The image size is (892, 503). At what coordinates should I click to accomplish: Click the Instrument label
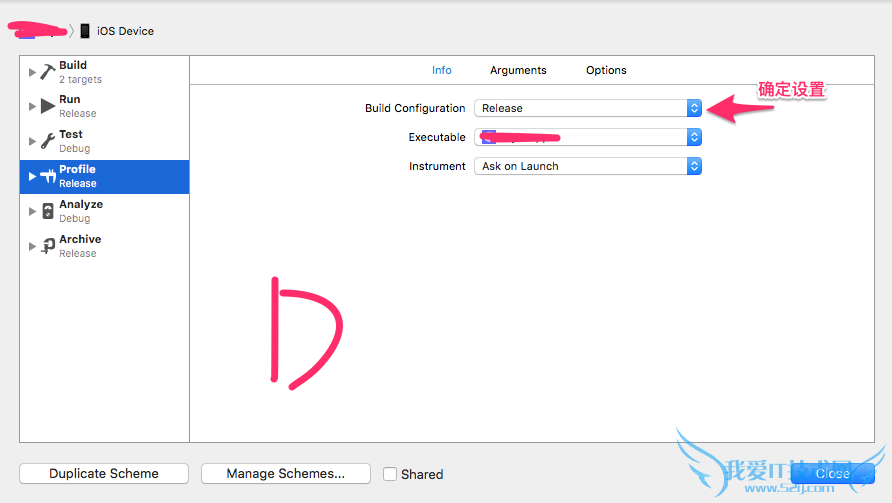(437, 166)
